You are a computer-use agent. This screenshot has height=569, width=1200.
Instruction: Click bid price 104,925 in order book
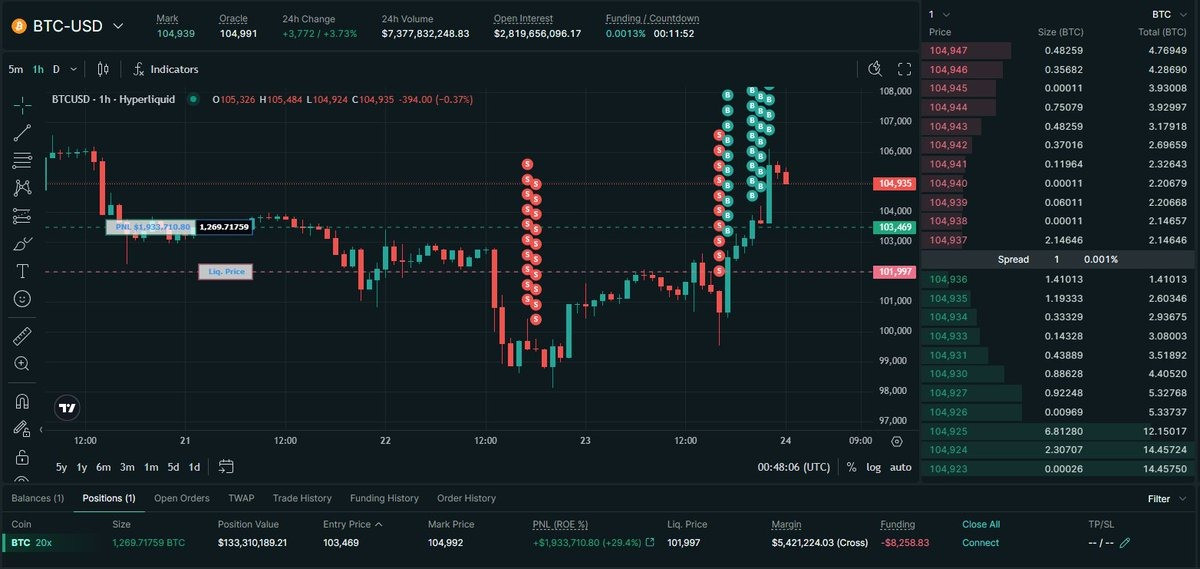pos(948,431)
